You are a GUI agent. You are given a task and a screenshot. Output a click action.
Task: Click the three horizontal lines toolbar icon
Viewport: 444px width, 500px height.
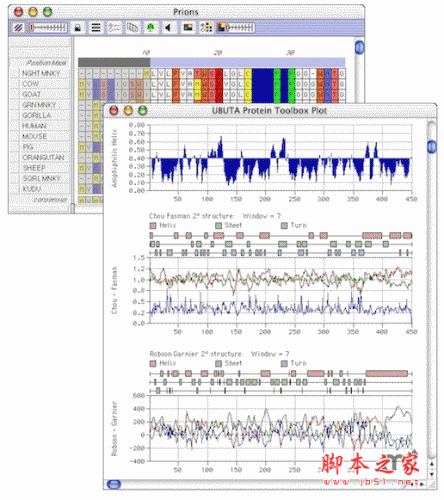click(96, 28)
